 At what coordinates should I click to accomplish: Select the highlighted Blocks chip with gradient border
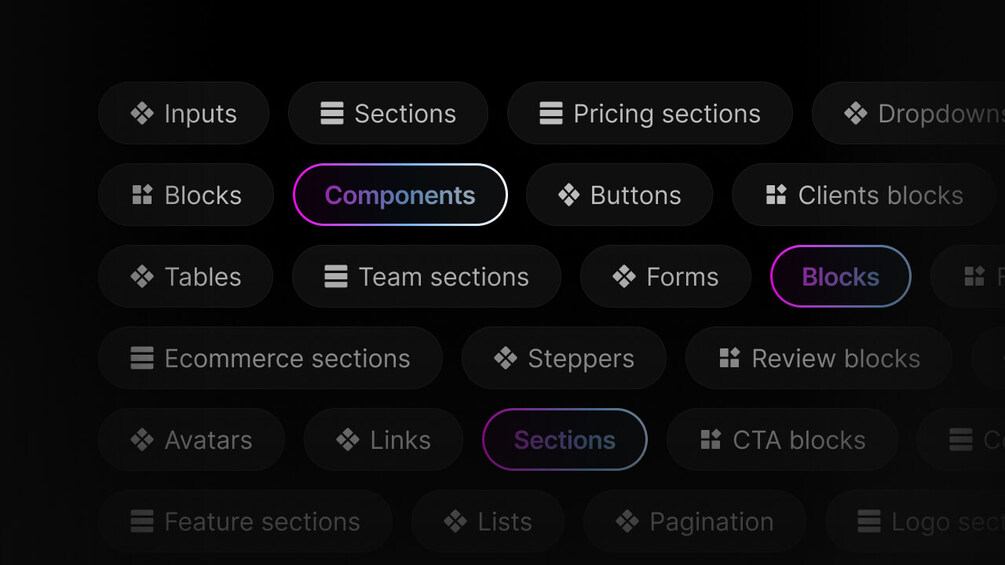[840, 277]
